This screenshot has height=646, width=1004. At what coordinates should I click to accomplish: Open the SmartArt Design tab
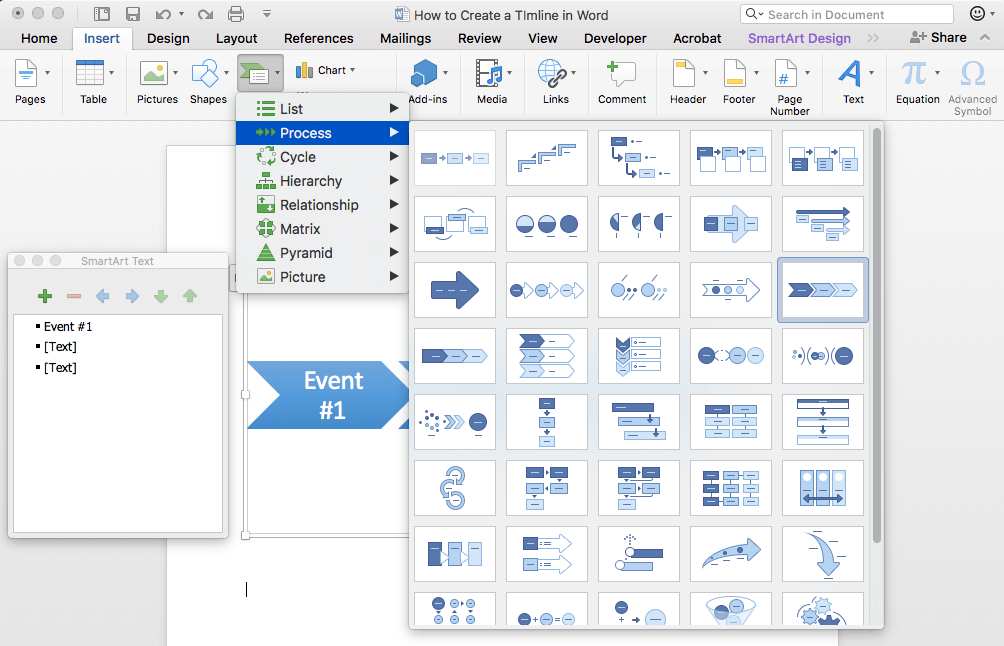pos(799,38)
